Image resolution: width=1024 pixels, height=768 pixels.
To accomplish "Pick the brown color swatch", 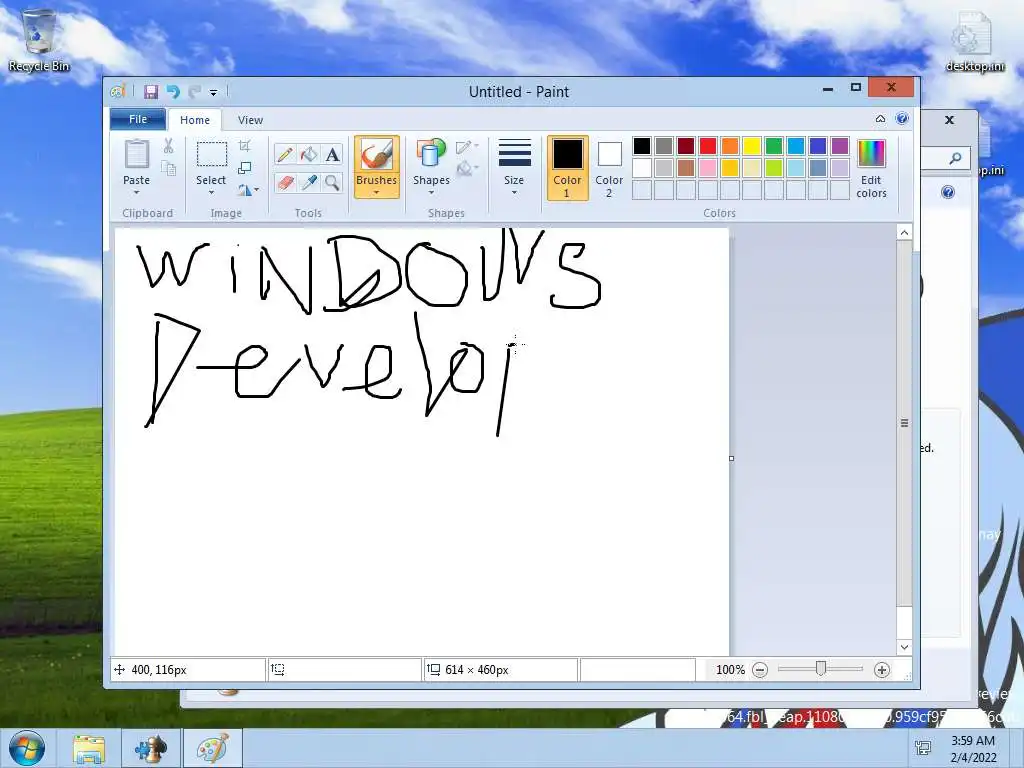I will 686,168.
